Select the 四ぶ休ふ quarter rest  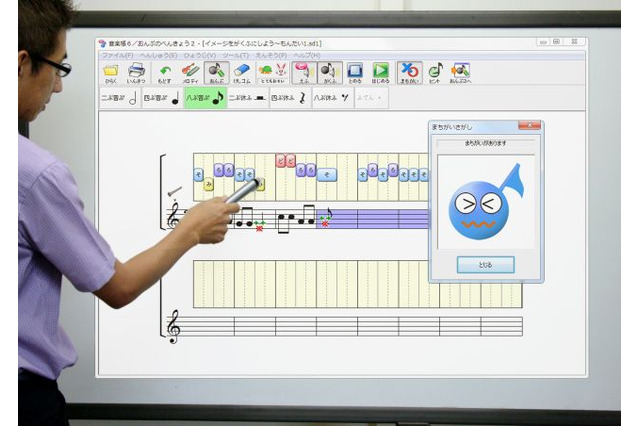[290, 98]
